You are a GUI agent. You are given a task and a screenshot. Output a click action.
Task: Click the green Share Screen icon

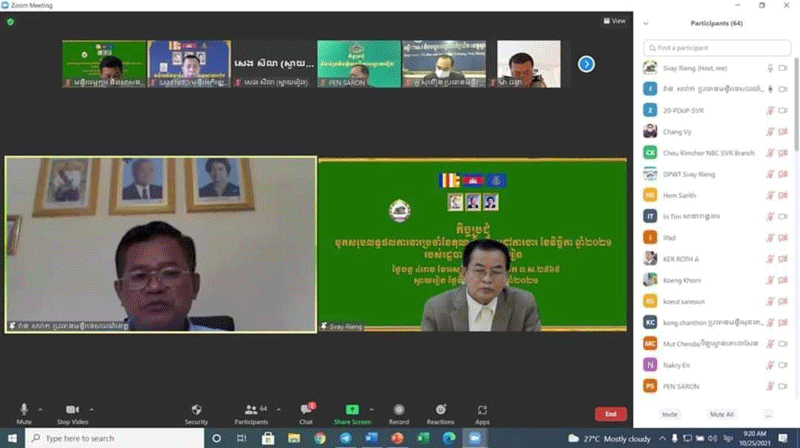tap(352, 412)
